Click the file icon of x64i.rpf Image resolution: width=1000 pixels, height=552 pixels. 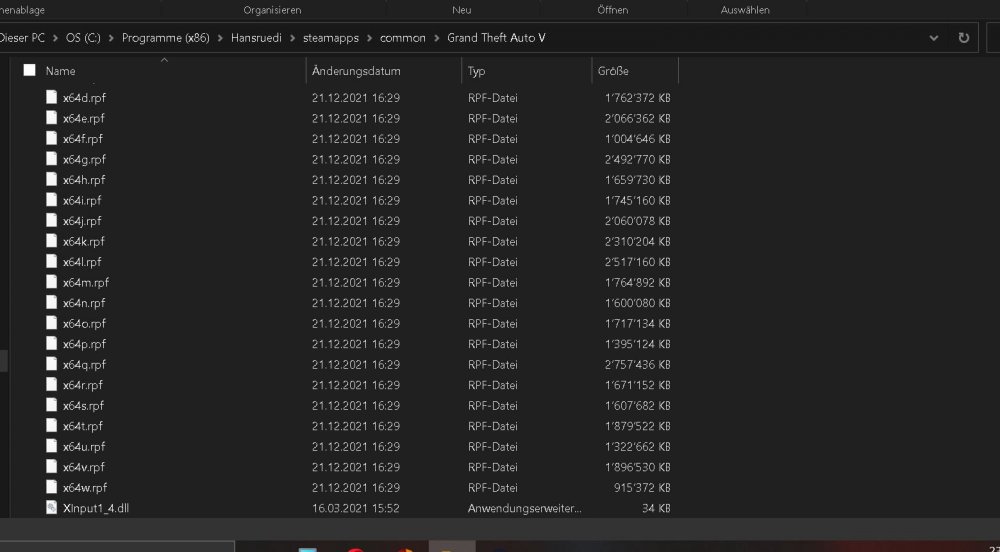point(52,200)
